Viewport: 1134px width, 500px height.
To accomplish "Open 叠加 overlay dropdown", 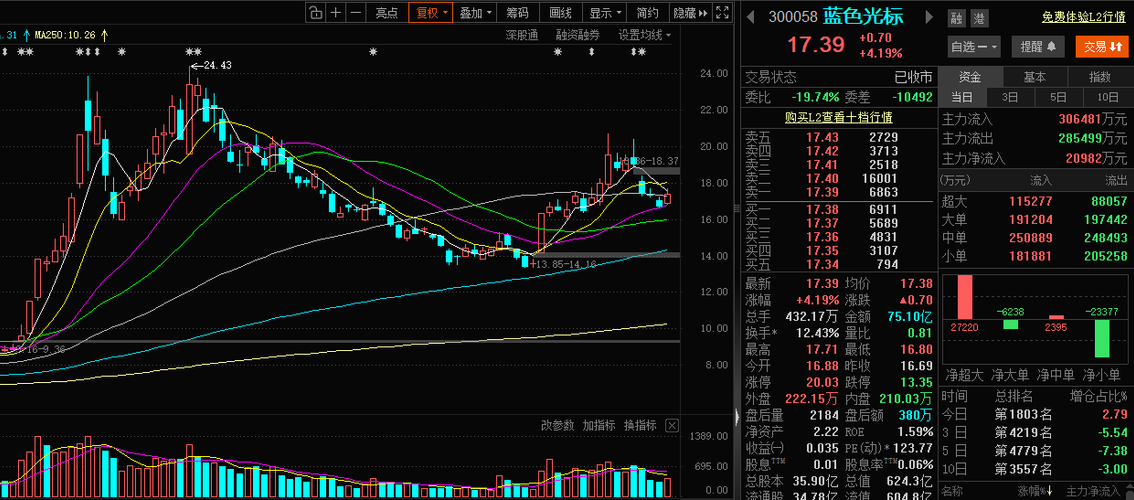I will tap(477, 12).
